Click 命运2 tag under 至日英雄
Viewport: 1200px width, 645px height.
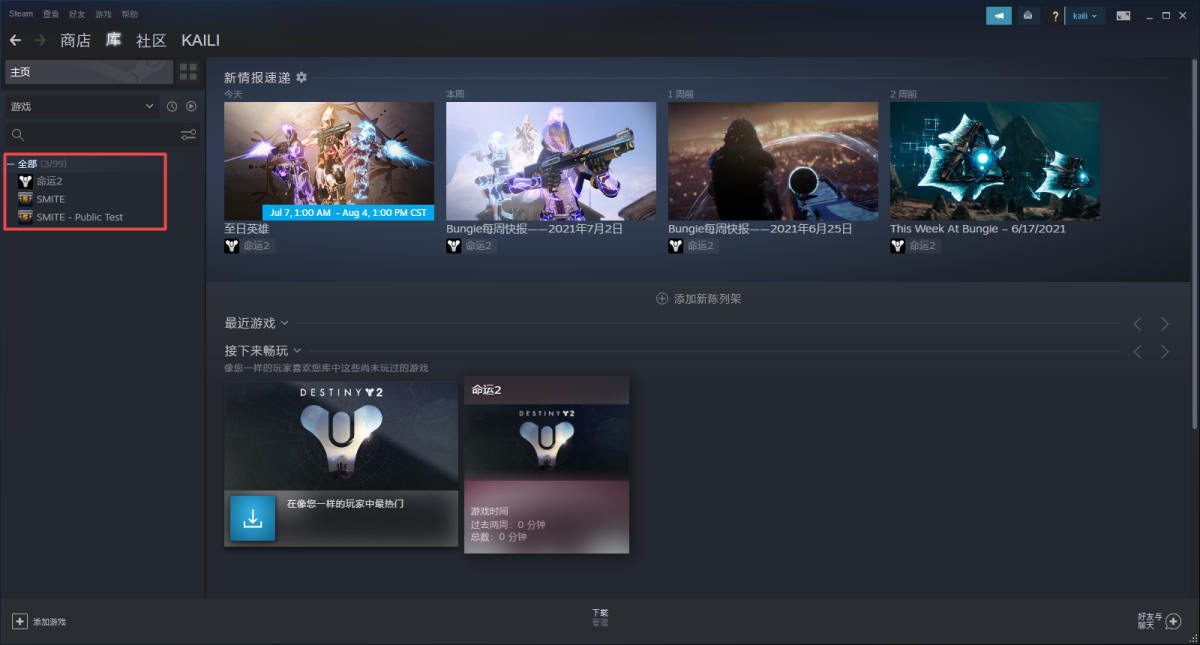[x=257, y=246]
